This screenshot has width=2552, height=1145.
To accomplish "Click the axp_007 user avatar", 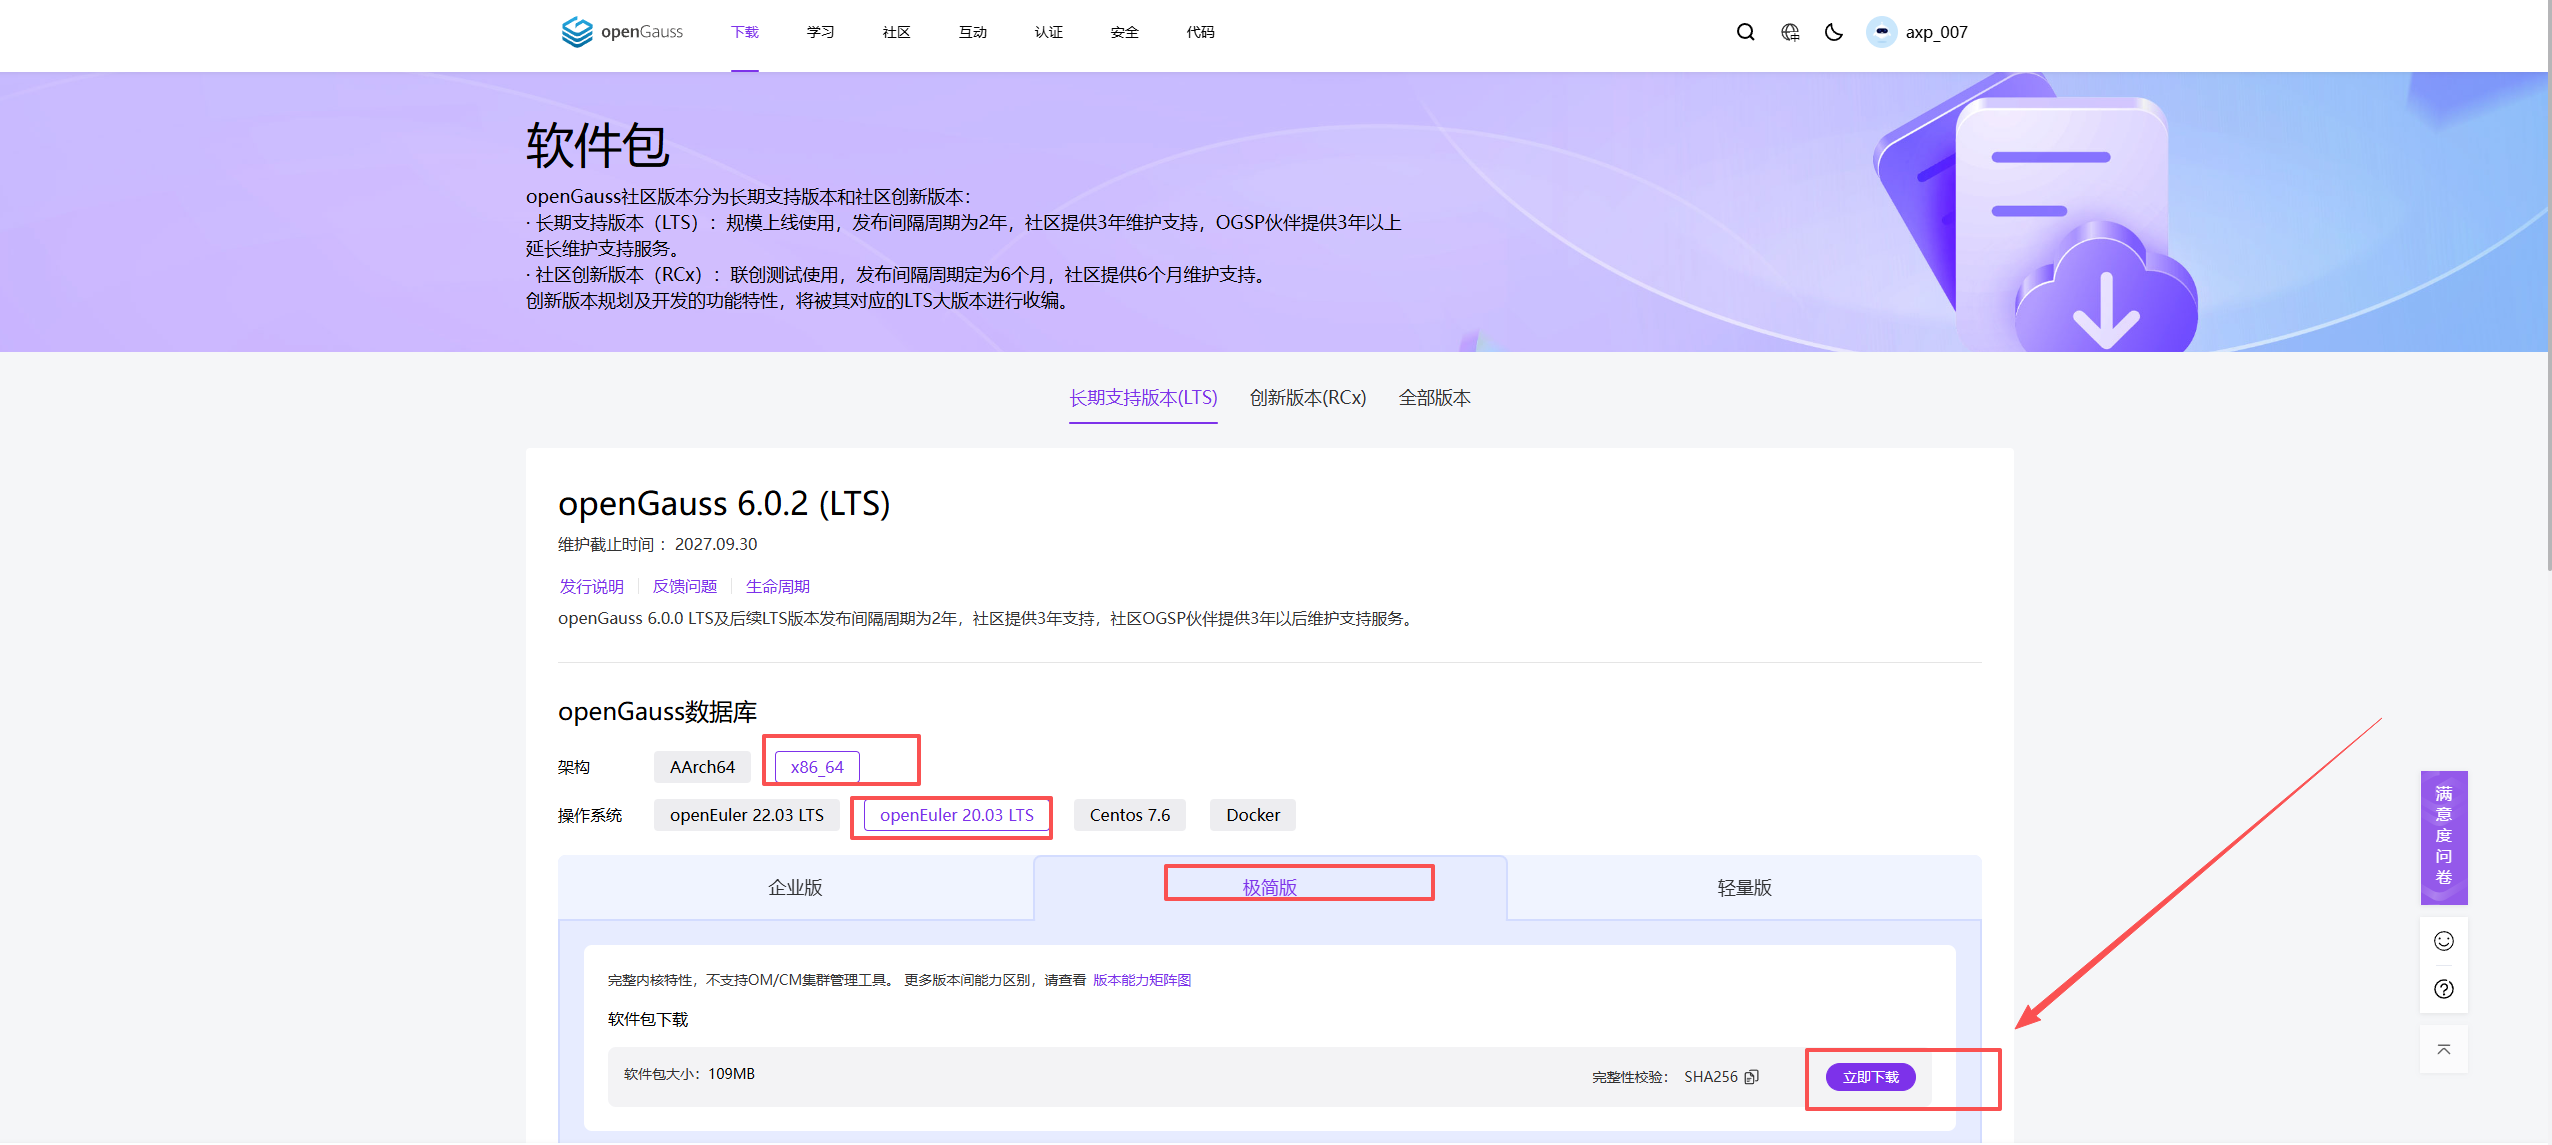I will [1881, 32].
